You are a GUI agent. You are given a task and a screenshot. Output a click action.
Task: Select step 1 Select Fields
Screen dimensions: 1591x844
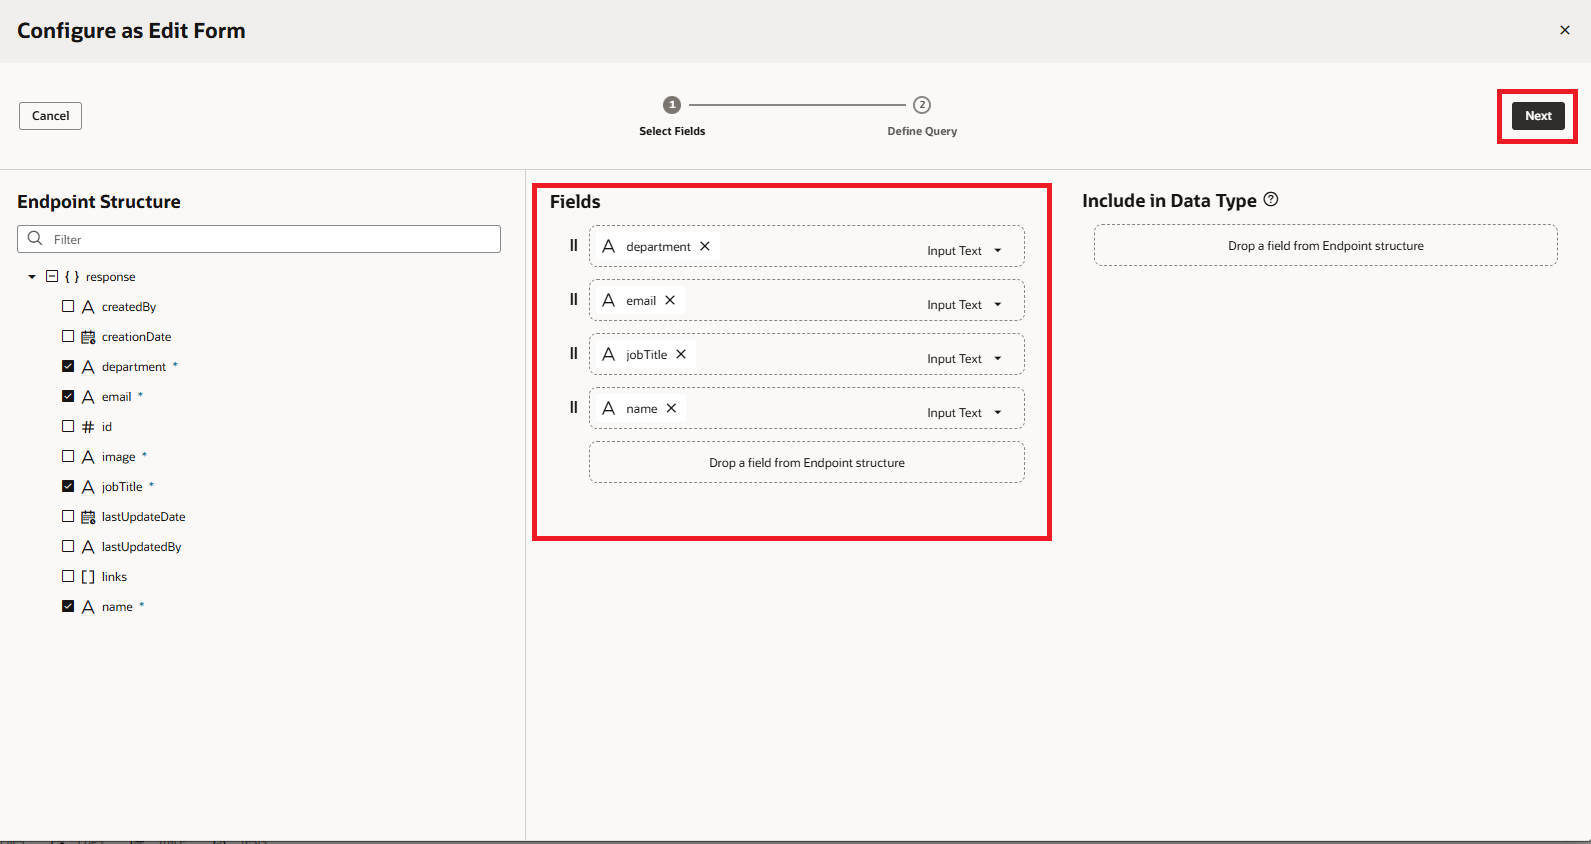click(672, 105)
